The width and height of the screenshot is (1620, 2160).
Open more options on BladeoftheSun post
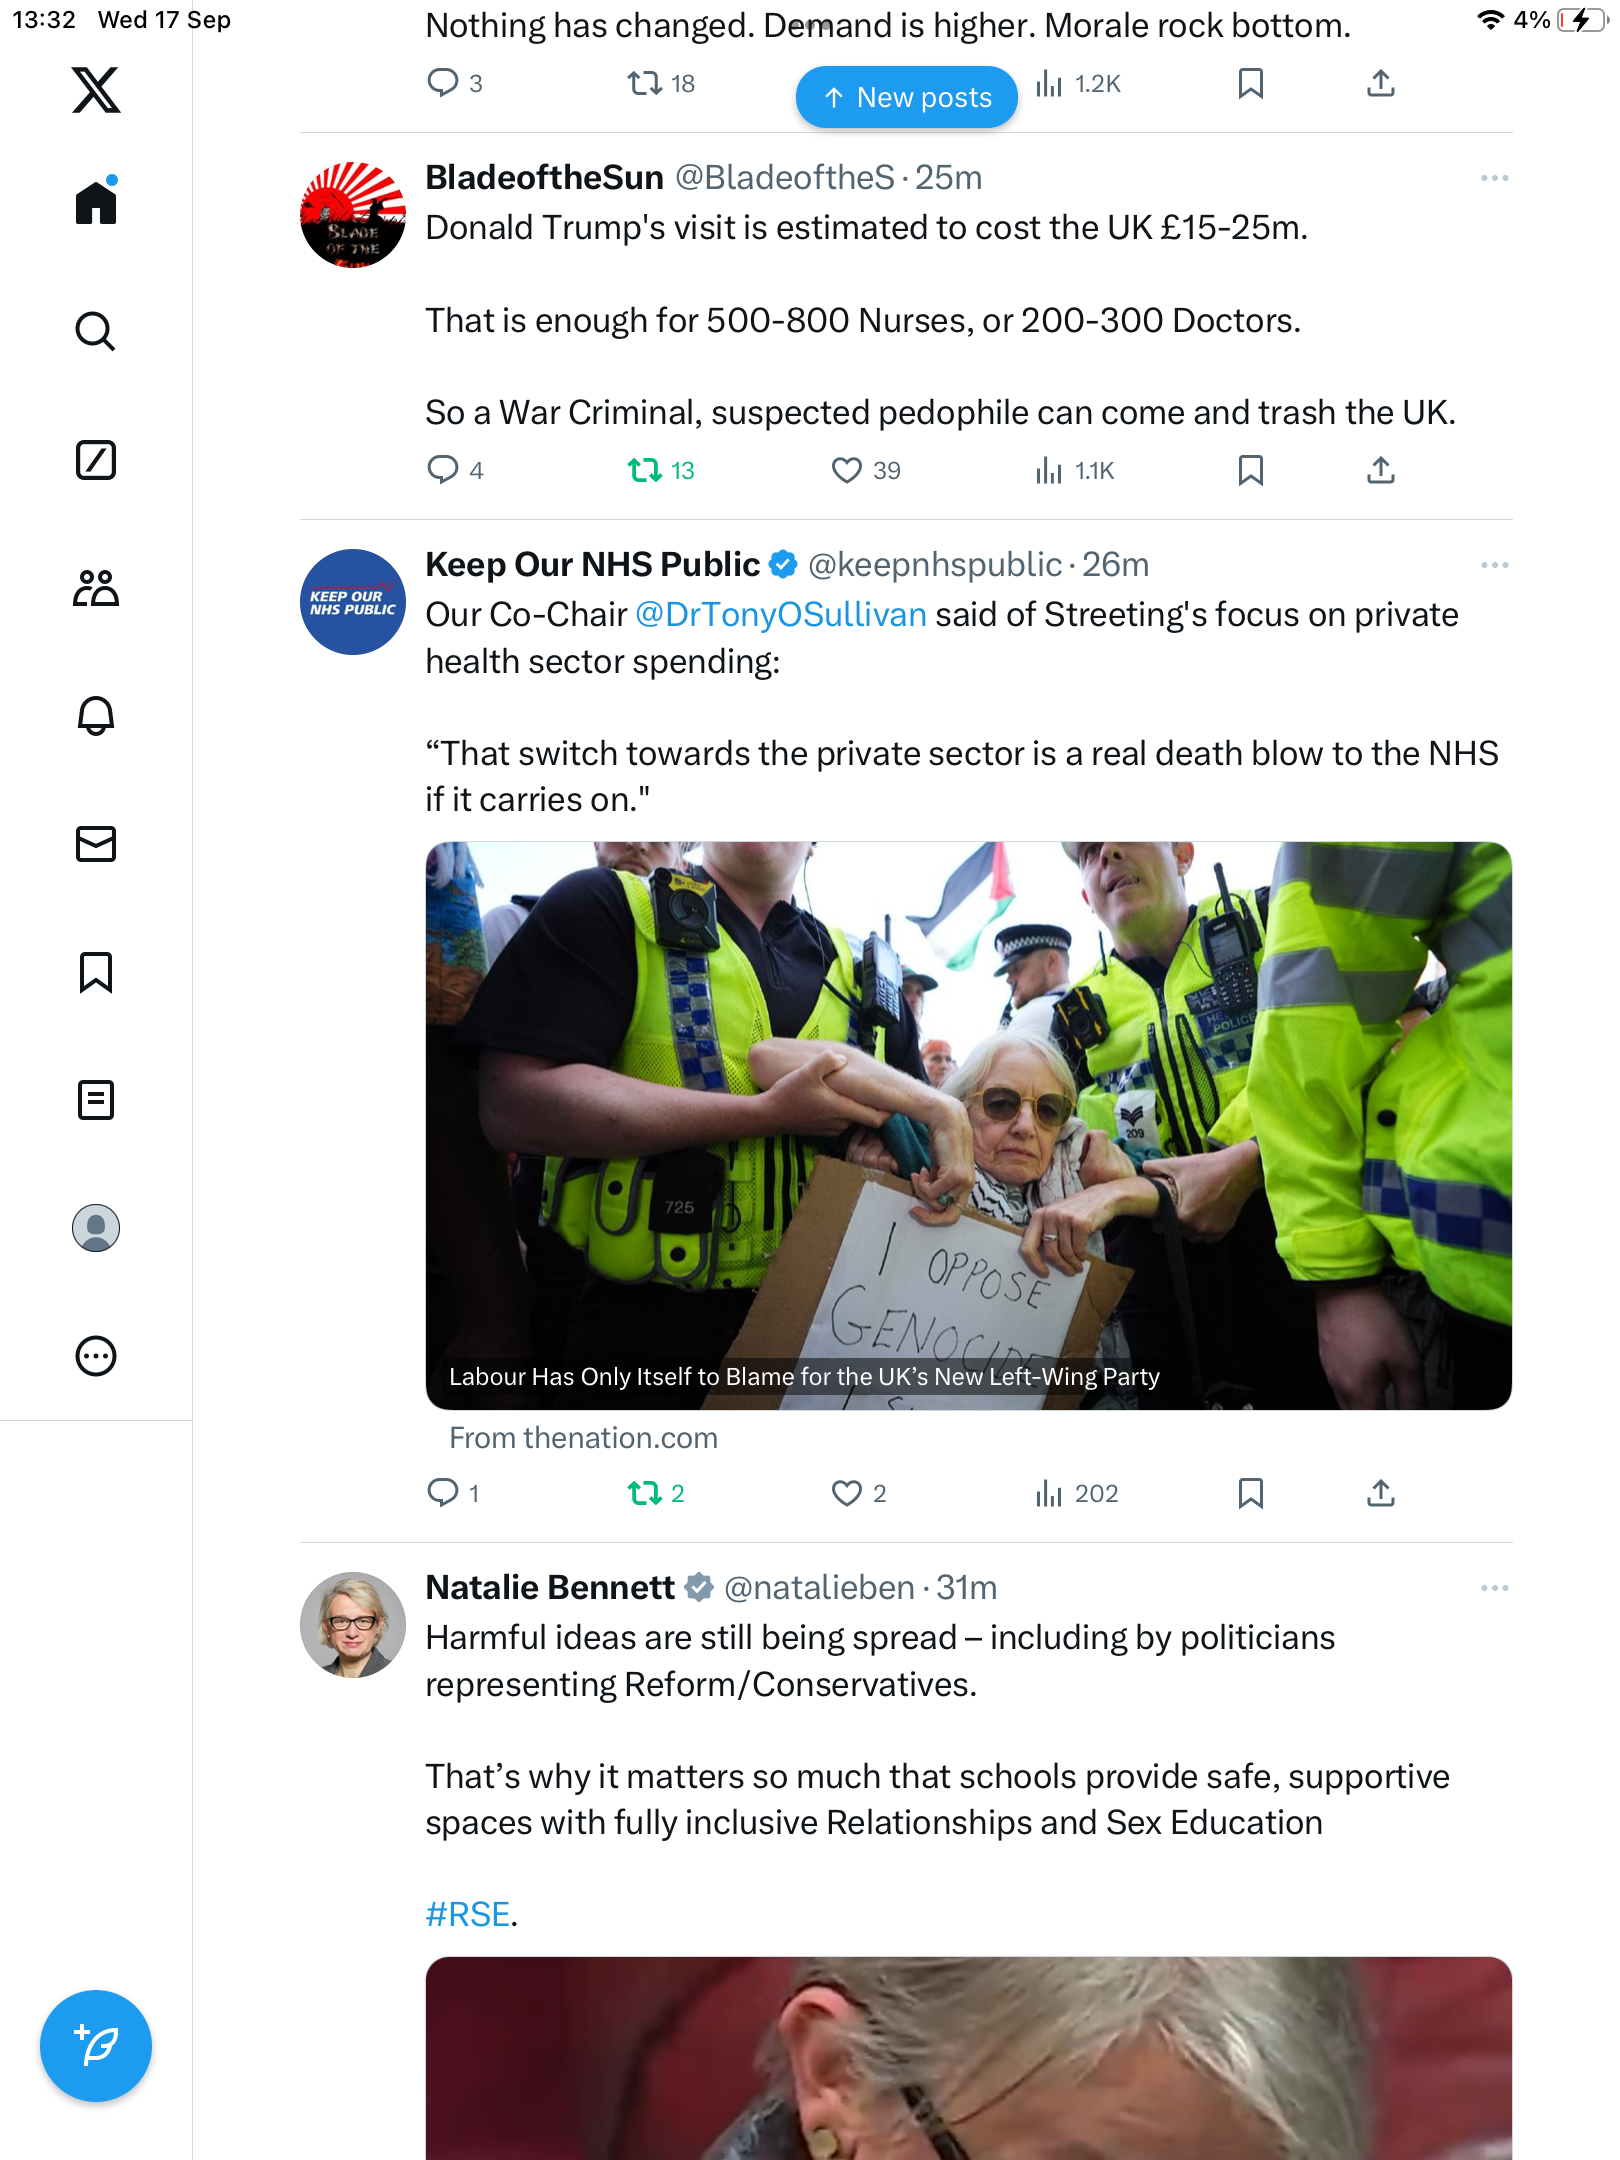tap(1494, 178)
